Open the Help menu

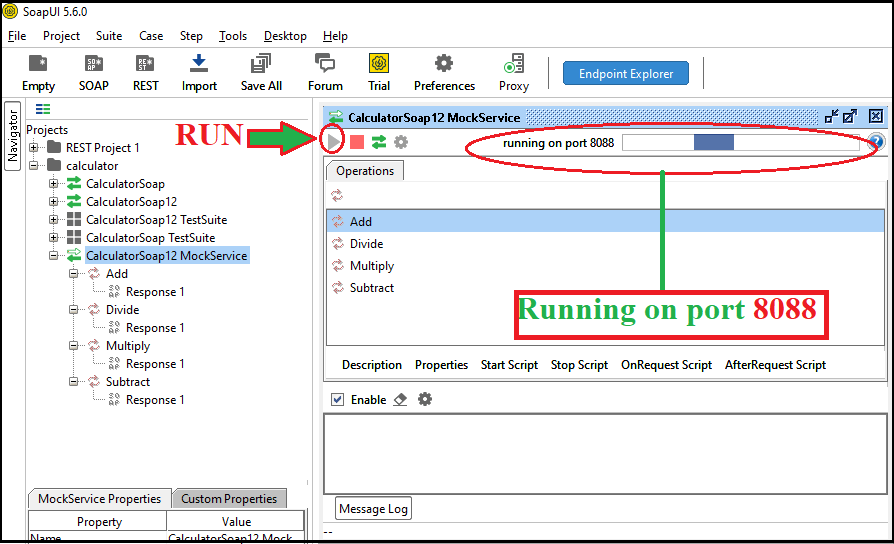[x=335, y=35]
